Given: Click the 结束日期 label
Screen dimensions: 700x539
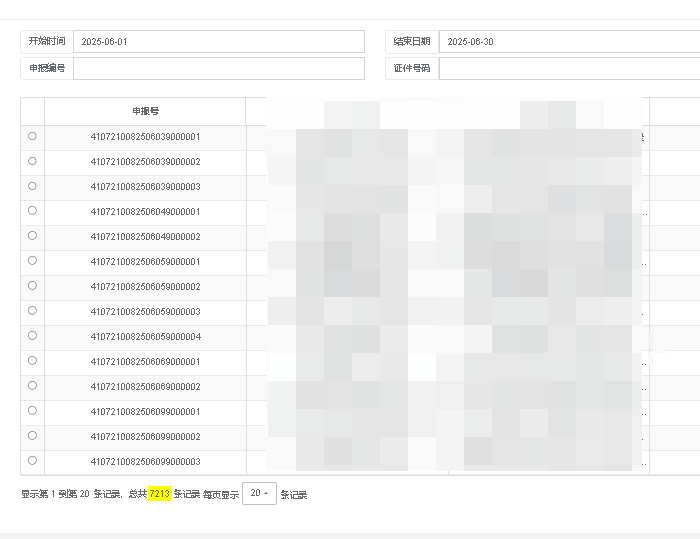Looking at the screenshot, I should point(412,41).
